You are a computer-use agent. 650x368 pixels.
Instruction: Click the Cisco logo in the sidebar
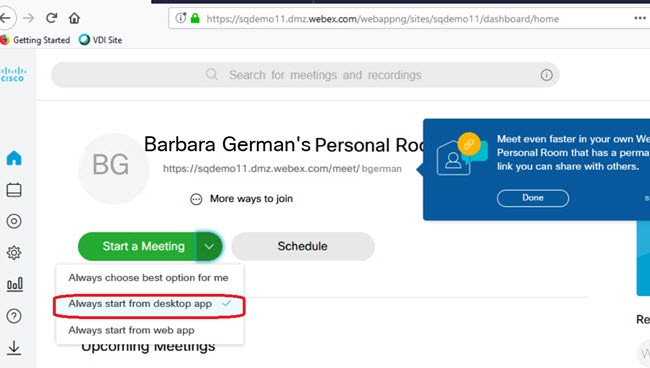(13, 74)
